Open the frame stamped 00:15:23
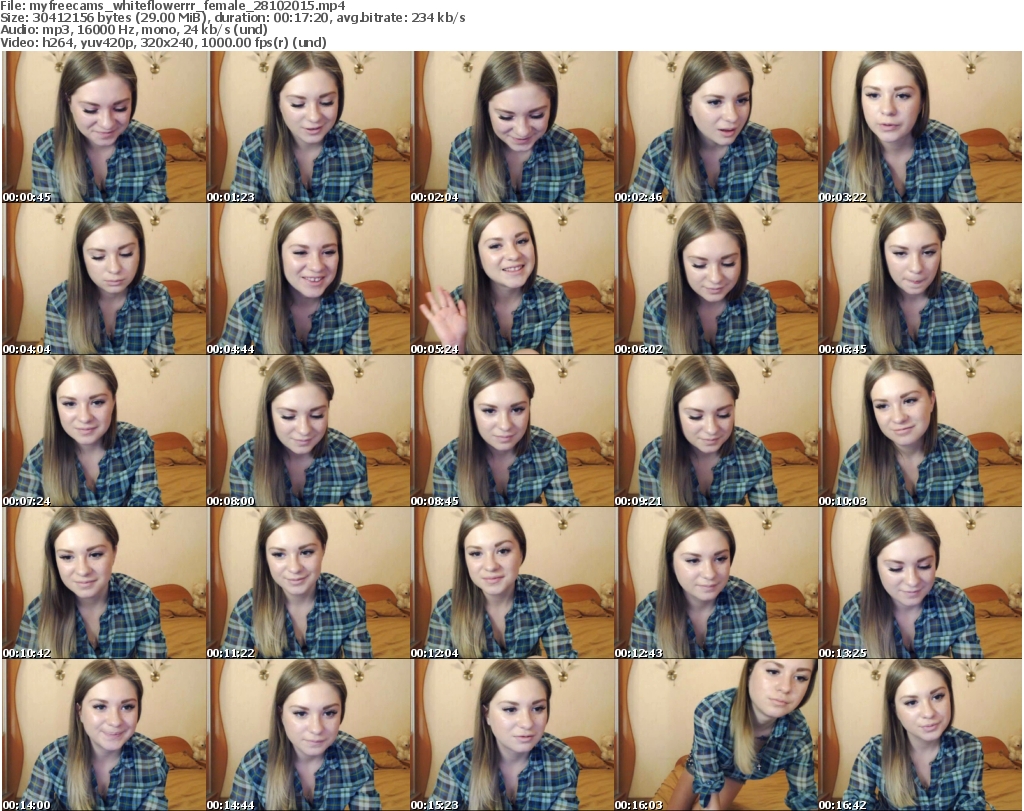 [x=512, y=735]
